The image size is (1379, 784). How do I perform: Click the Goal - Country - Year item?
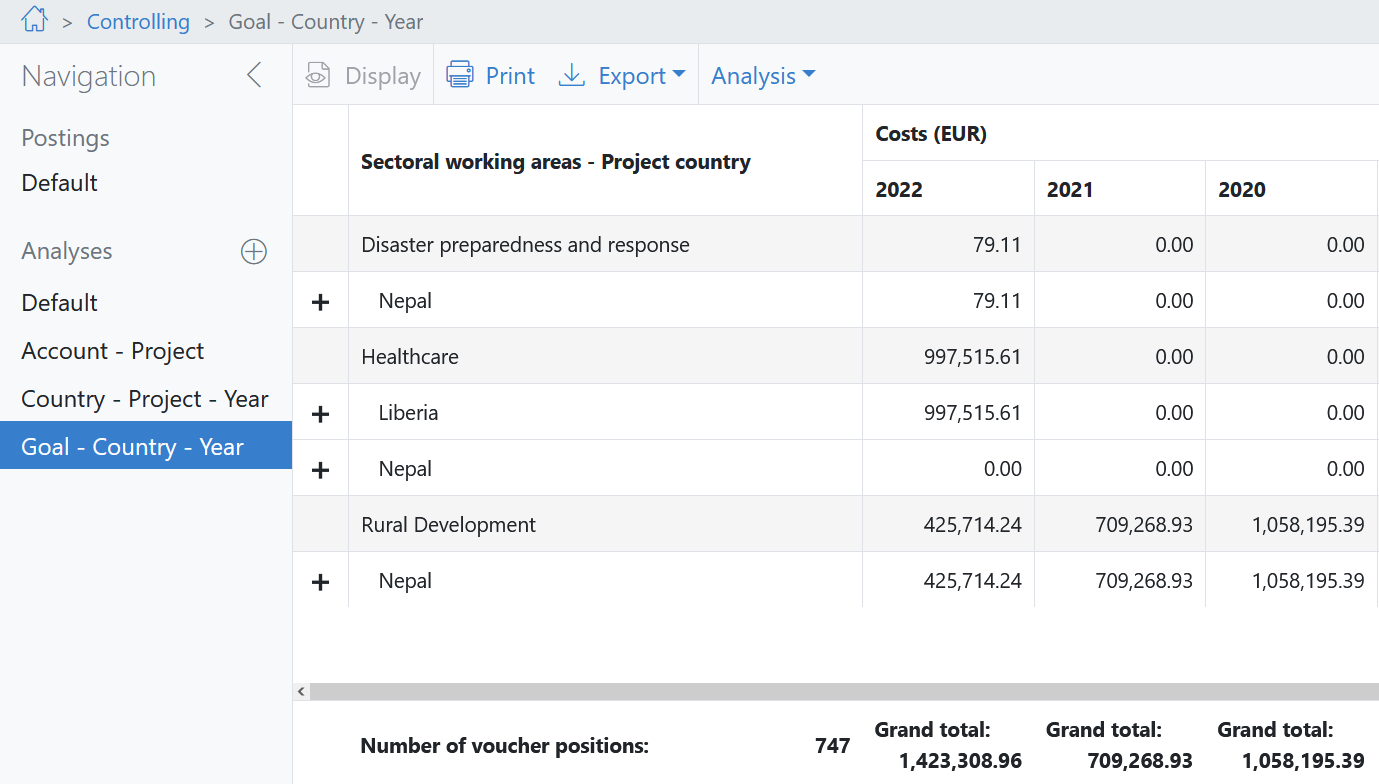coord(133,447)
